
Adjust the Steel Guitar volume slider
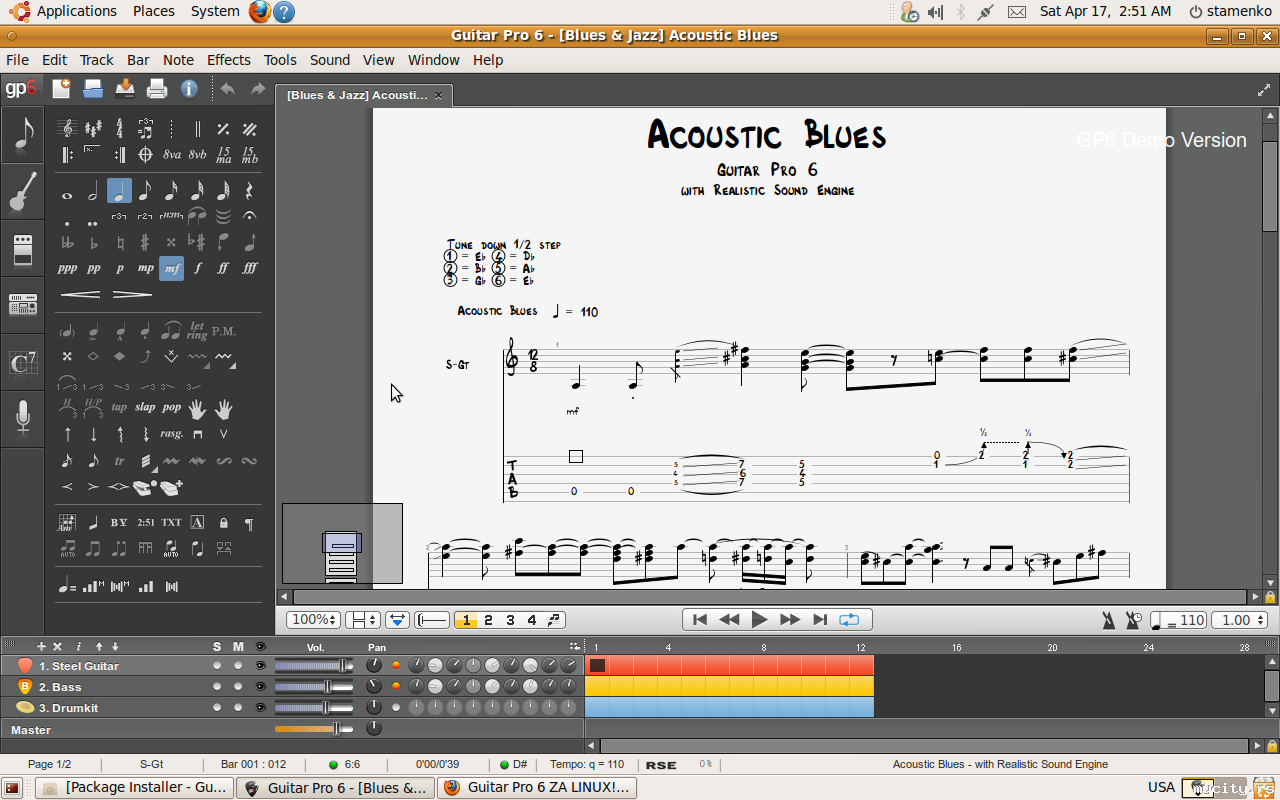click(314, 666)
